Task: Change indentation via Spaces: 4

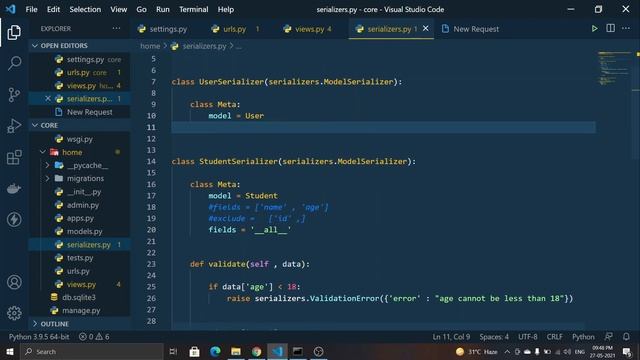Action: (x=494, y=337)
